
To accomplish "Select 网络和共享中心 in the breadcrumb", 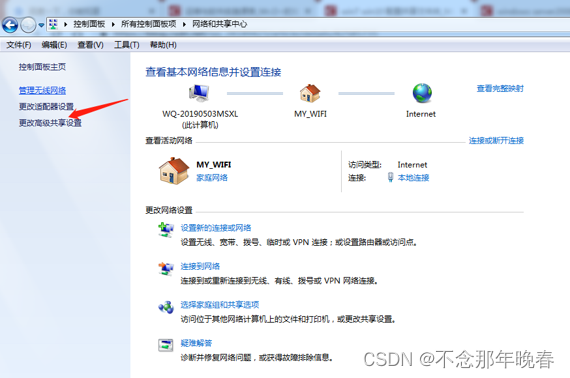I will (220, 24).
